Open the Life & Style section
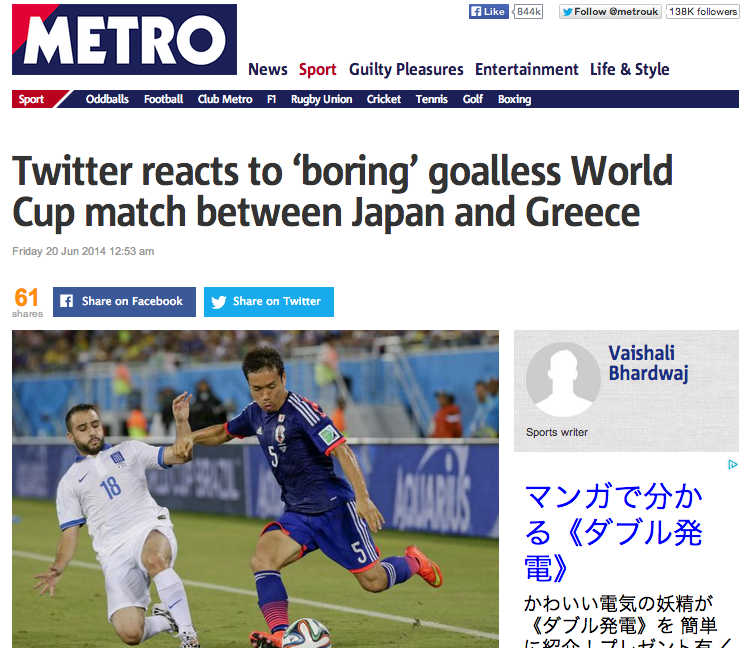The height and width of the screenshot is (648, 754). coord(630,69)
